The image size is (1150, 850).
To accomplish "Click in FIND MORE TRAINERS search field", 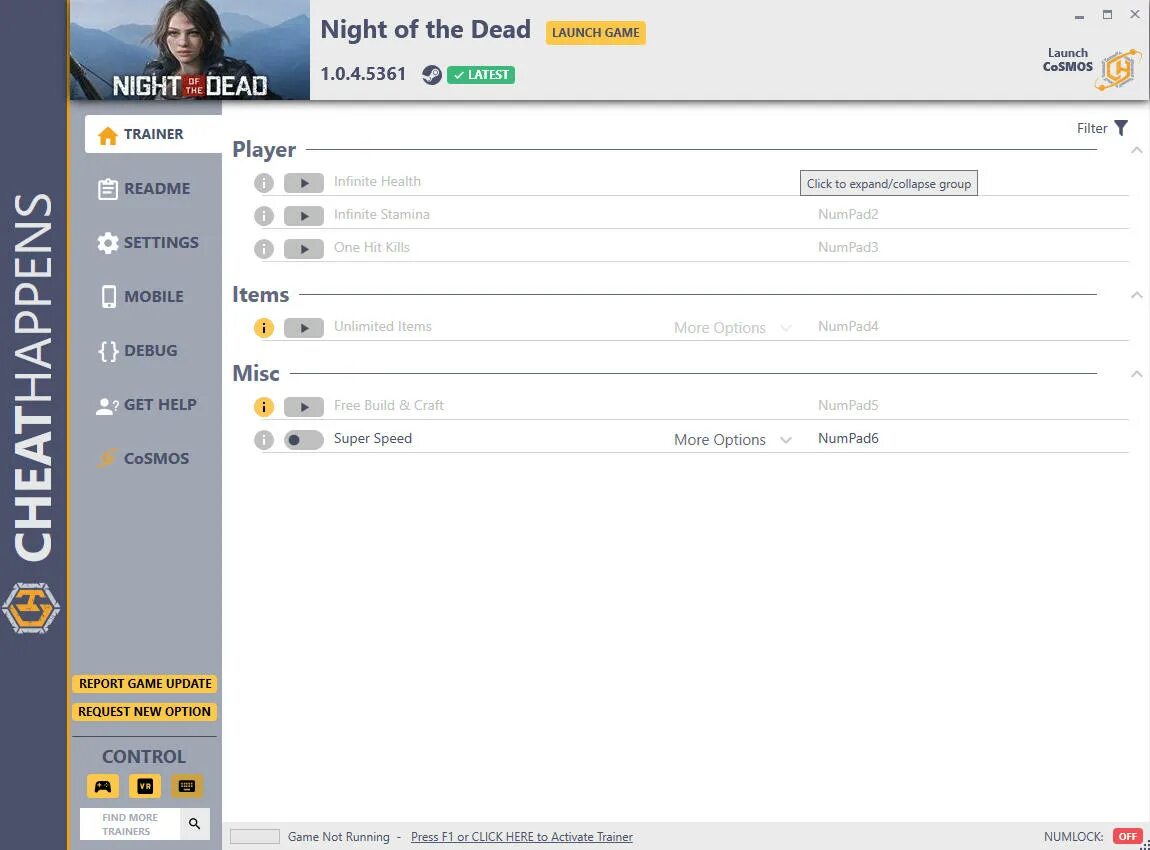I will coord(130,824).
